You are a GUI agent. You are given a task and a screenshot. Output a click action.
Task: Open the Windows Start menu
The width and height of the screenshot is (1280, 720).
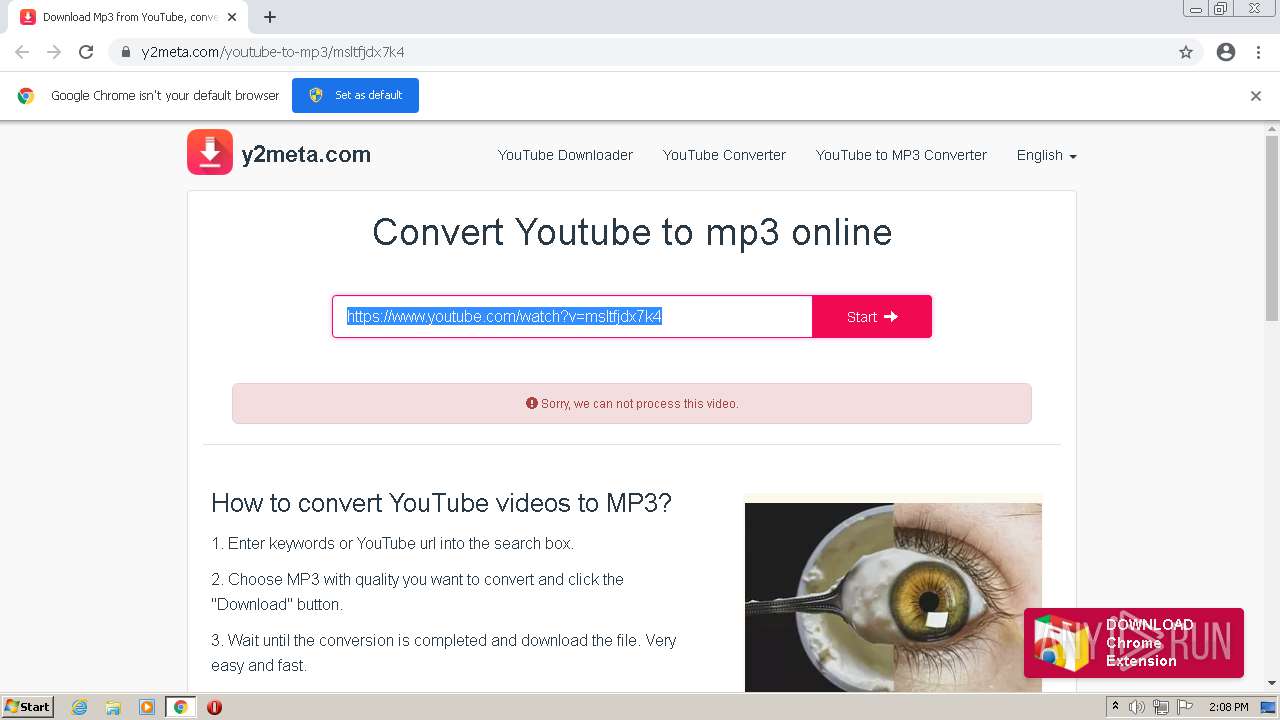(28, 707)
